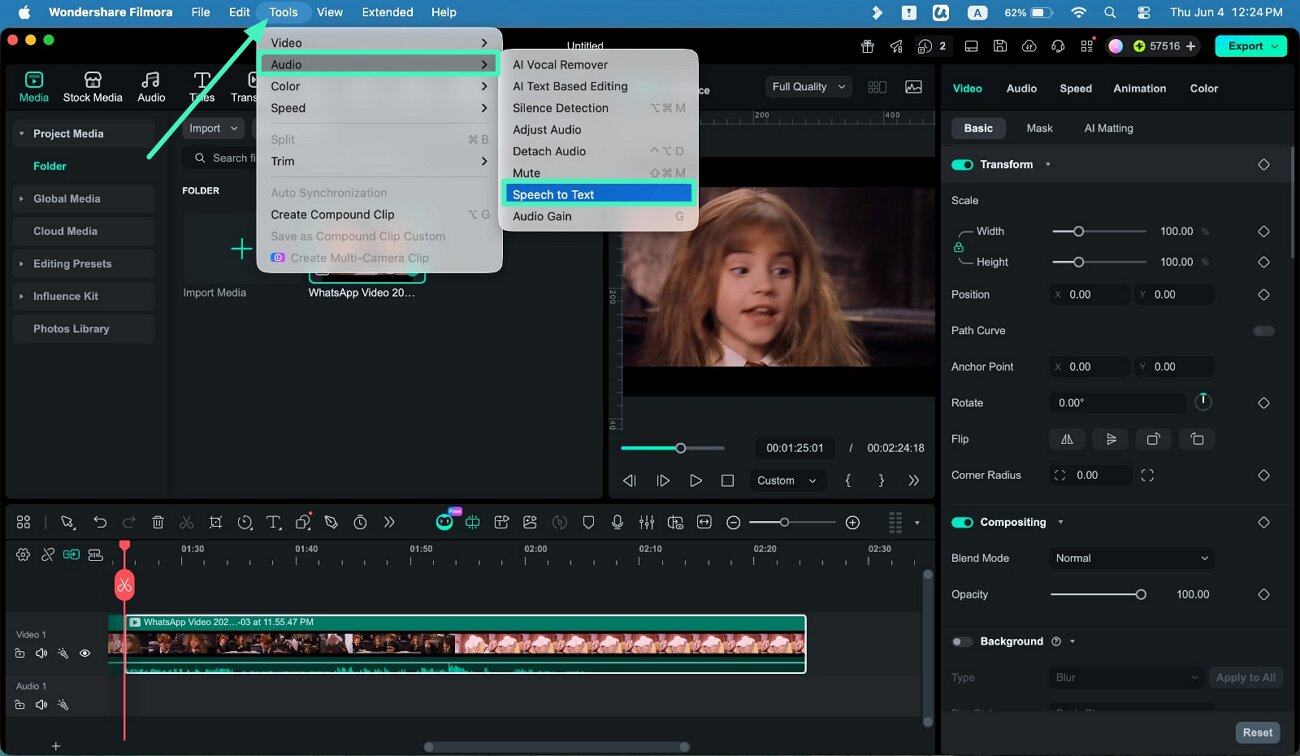The width and height of the screenshot is (1300, 756).
Task: Open the Export dropdown button
Action: pyautogui.click(x=1250, y=46)
